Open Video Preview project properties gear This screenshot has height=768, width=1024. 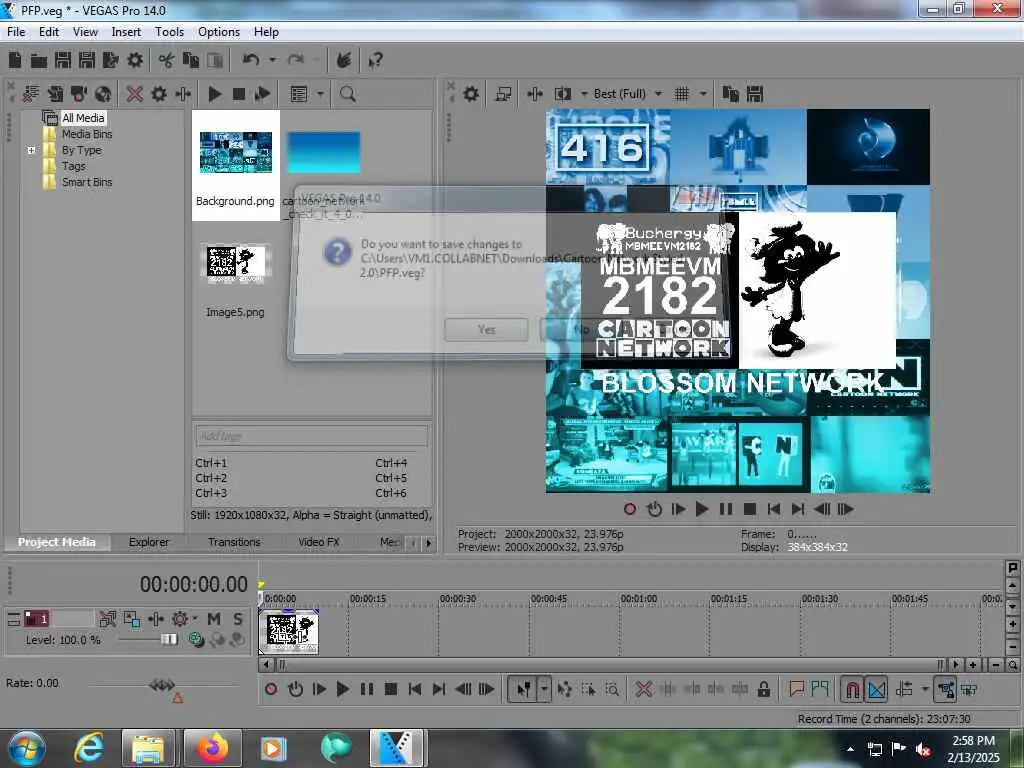470,94
